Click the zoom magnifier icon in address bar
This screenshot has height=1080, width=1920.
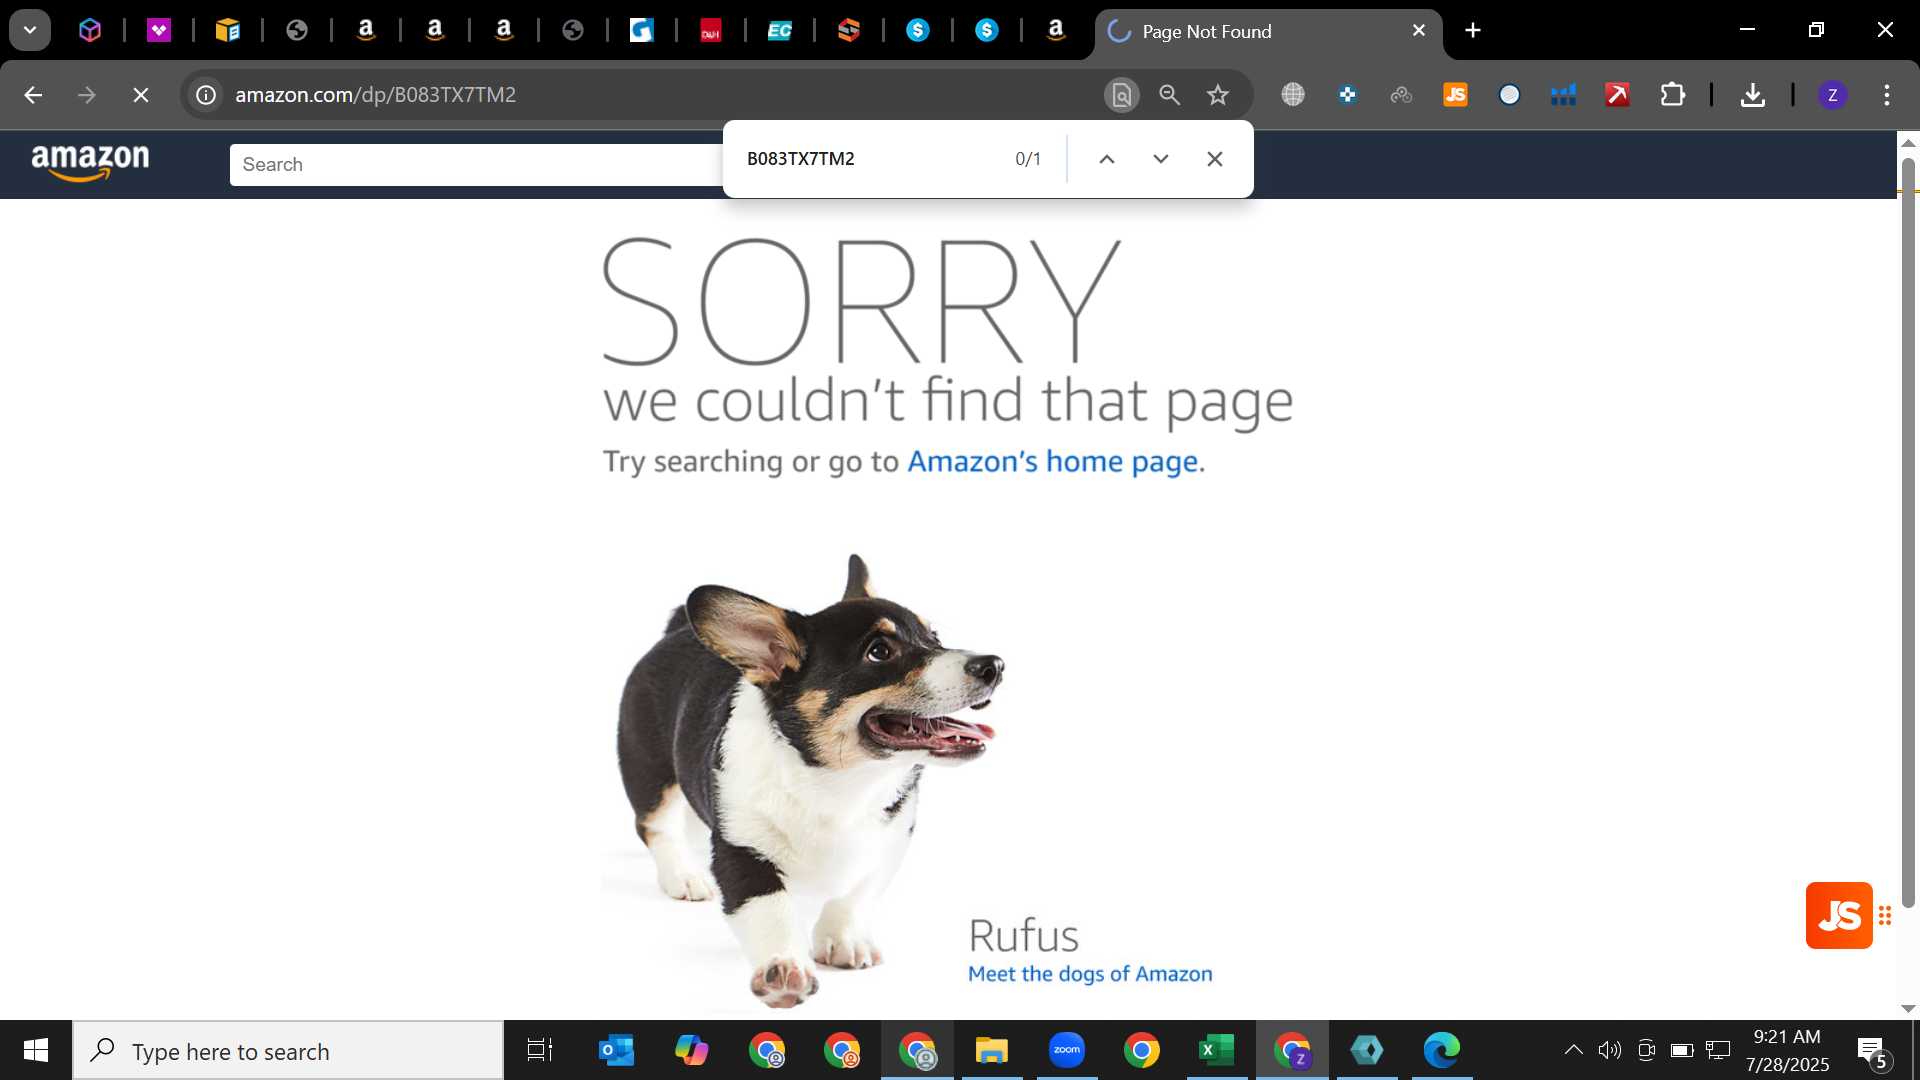coord(1169,95)
